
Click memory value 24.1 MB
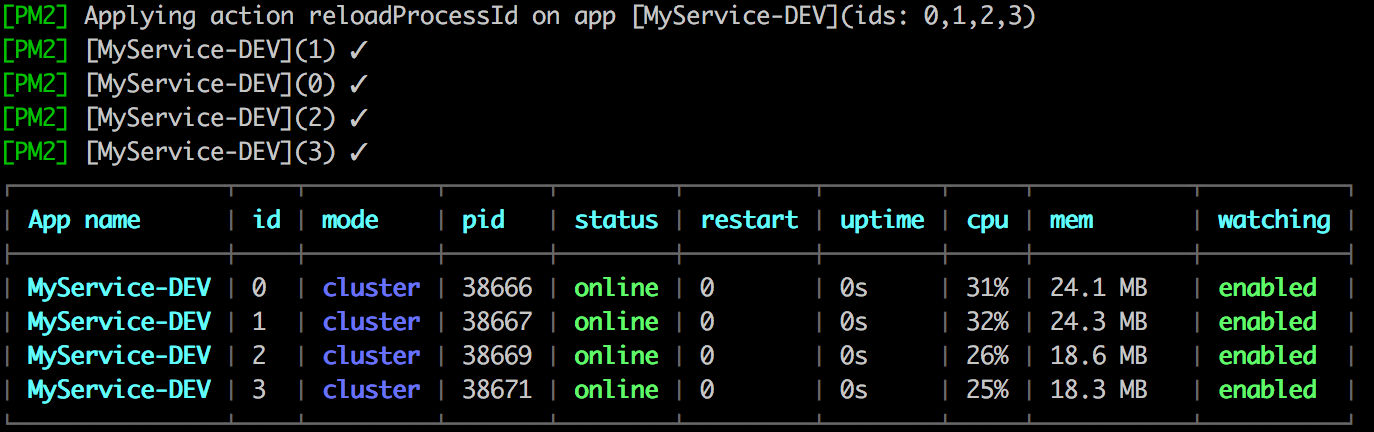[1099, 288]
